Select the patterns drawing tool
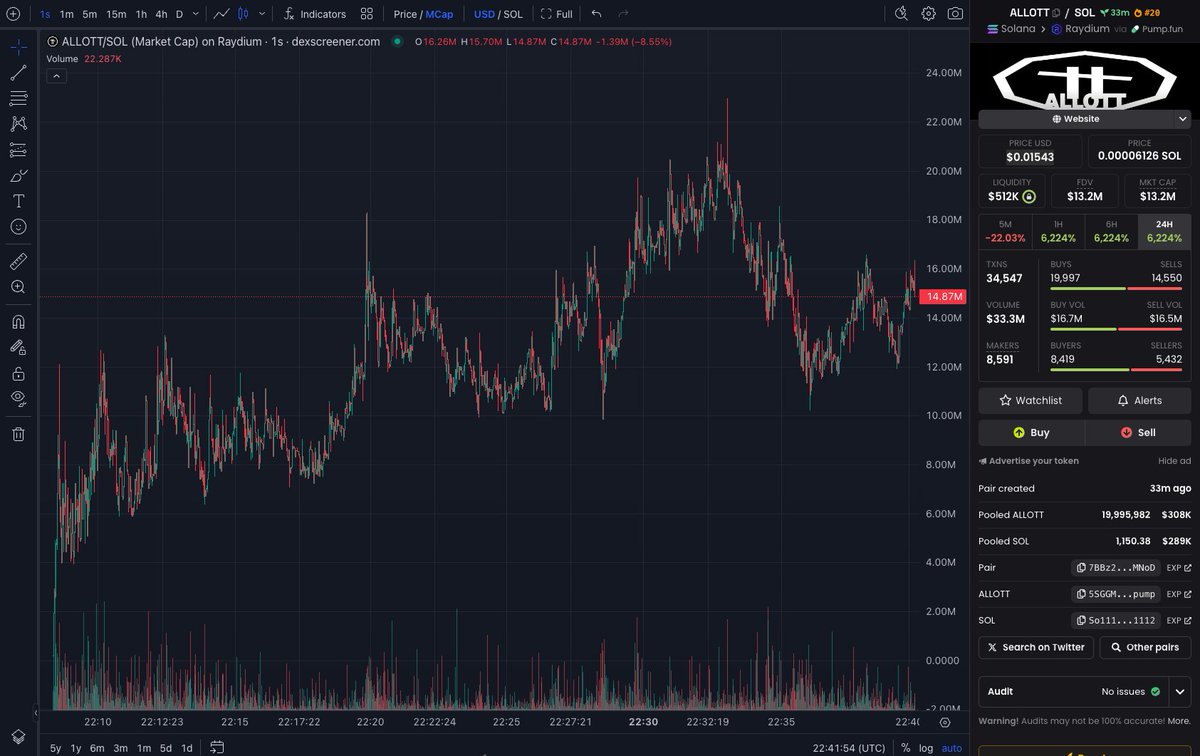 pyautogui.click(x=18, y=124)
